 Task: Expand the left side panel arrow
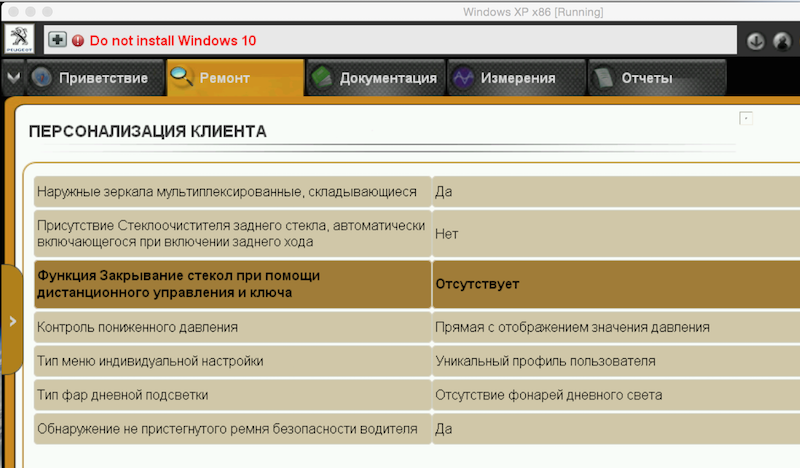(x=12, y=321)
